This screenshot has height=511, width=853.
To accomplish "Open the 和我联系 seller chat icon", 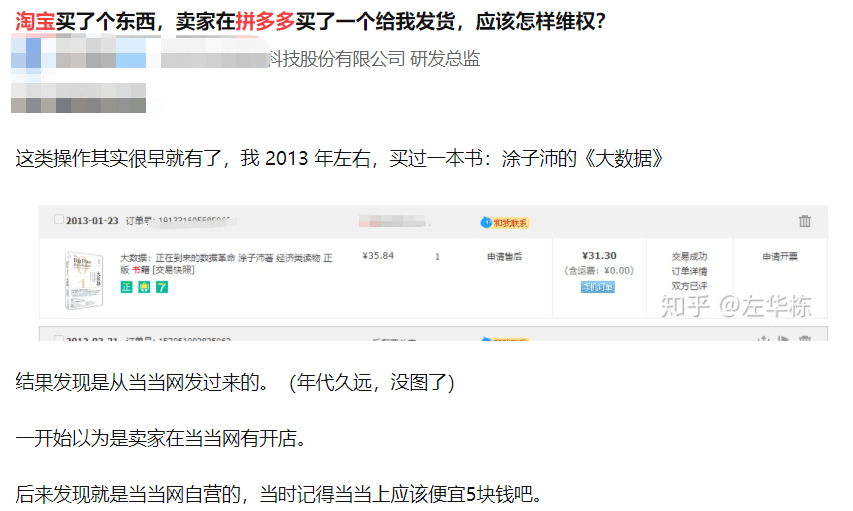I will pyautogui.click(x=504, y=223).
